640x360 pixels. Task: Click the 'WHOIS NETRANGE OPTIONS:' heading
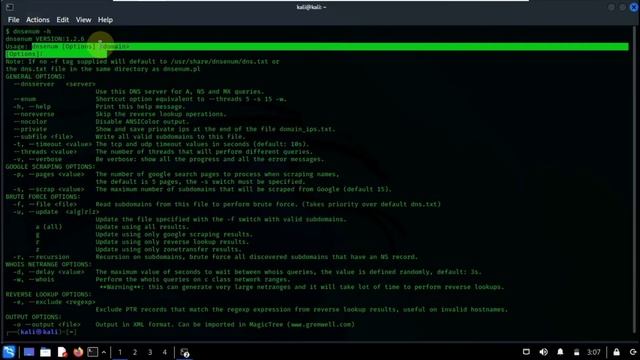(x=49, y=264)
